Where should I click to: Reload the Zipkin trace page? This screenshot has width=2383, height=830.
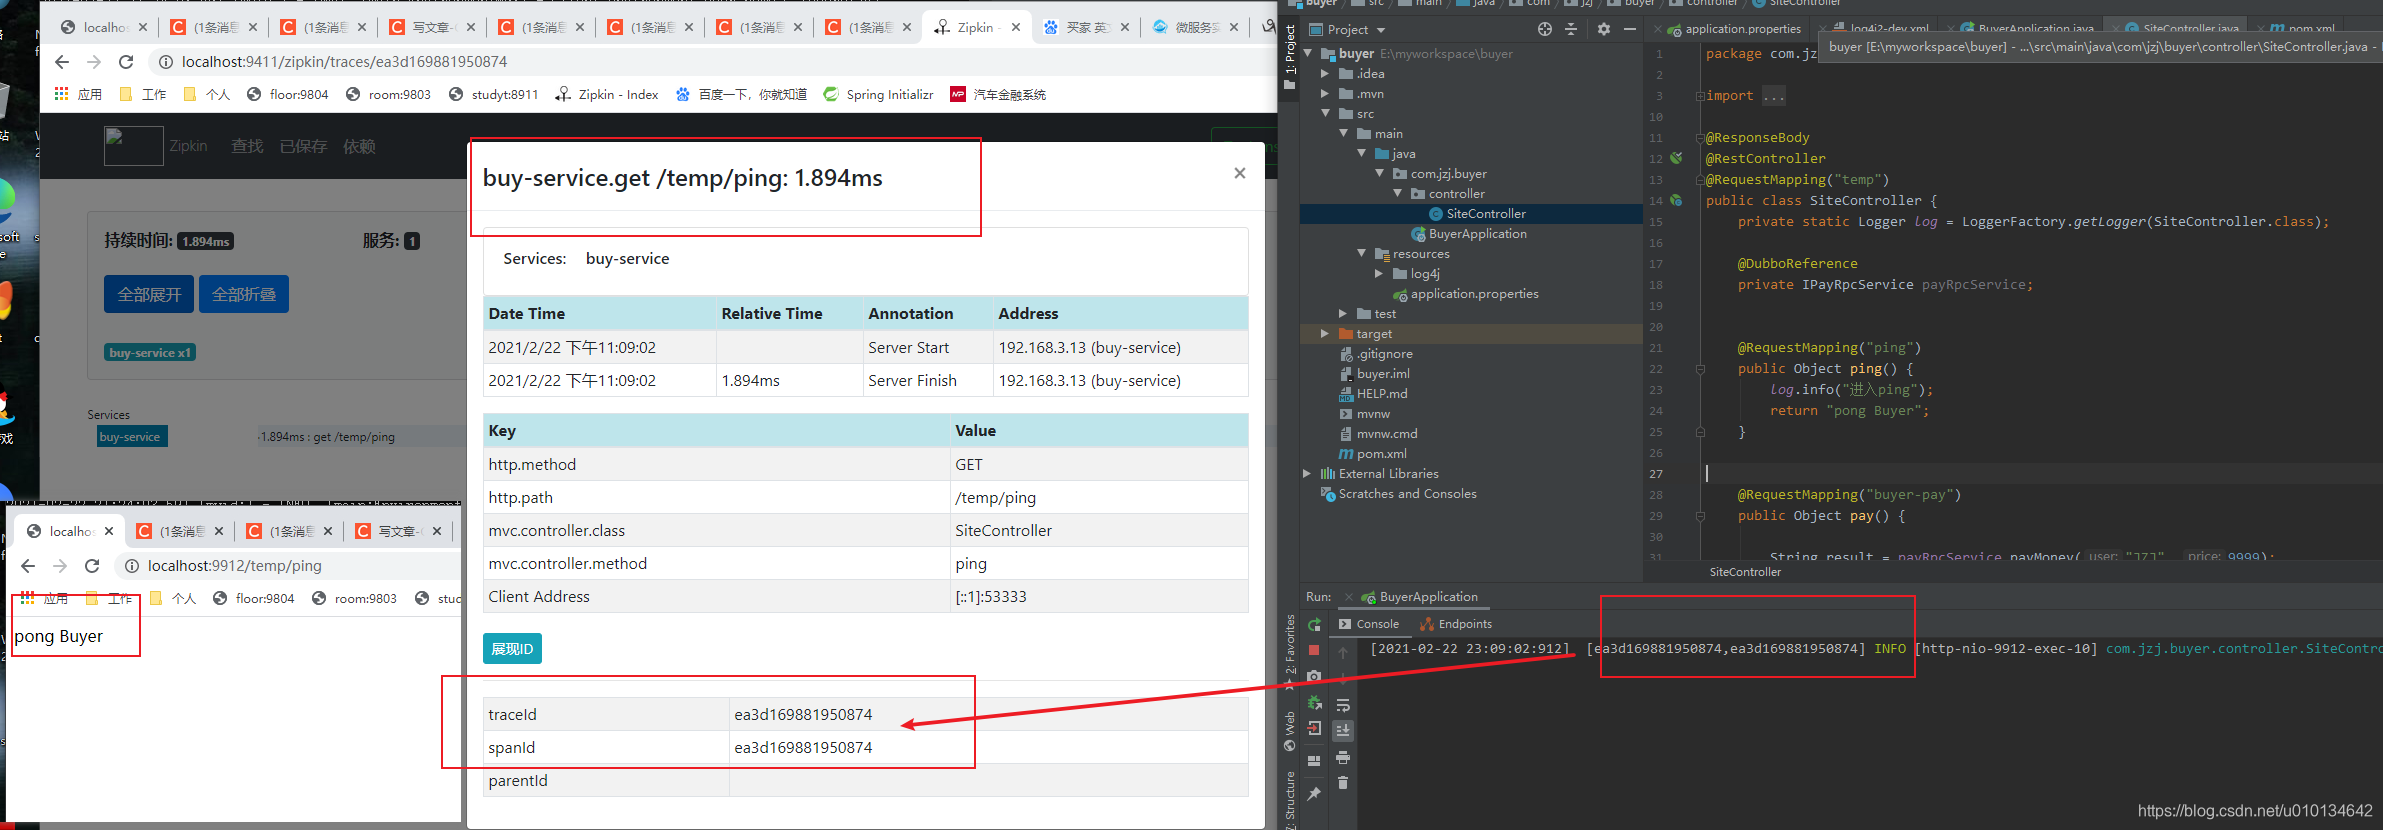126,62
